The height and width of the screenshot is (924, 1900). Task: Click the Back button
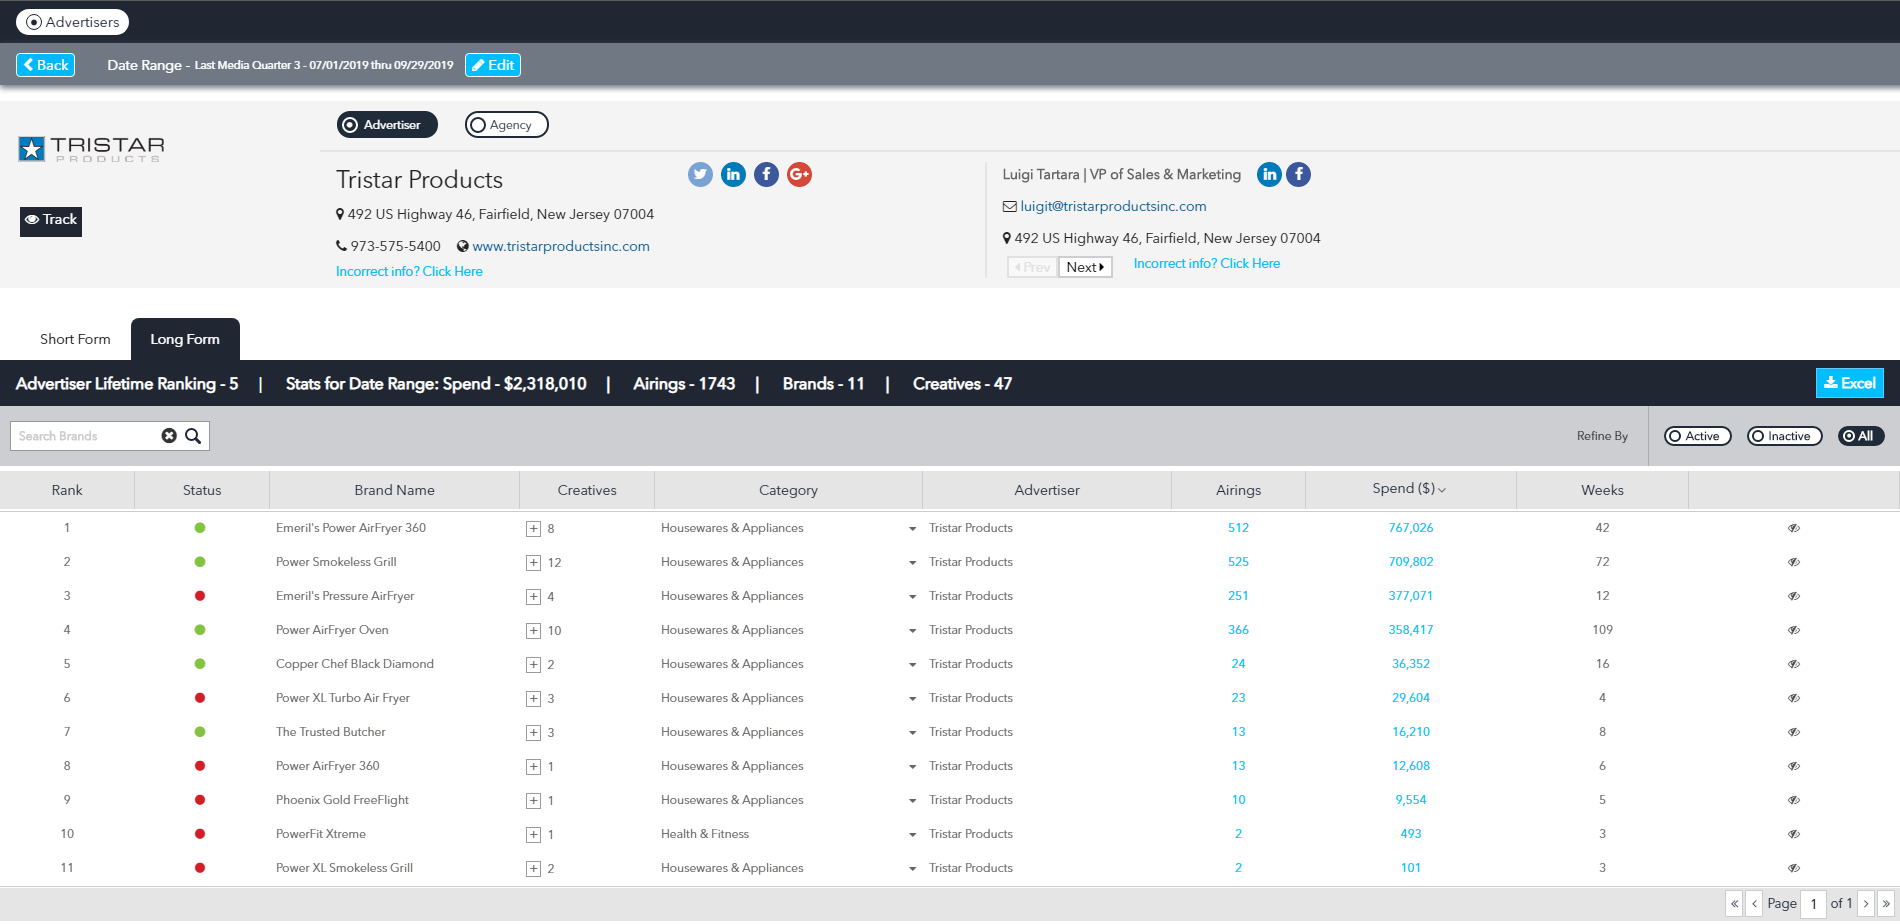point(46,65)
